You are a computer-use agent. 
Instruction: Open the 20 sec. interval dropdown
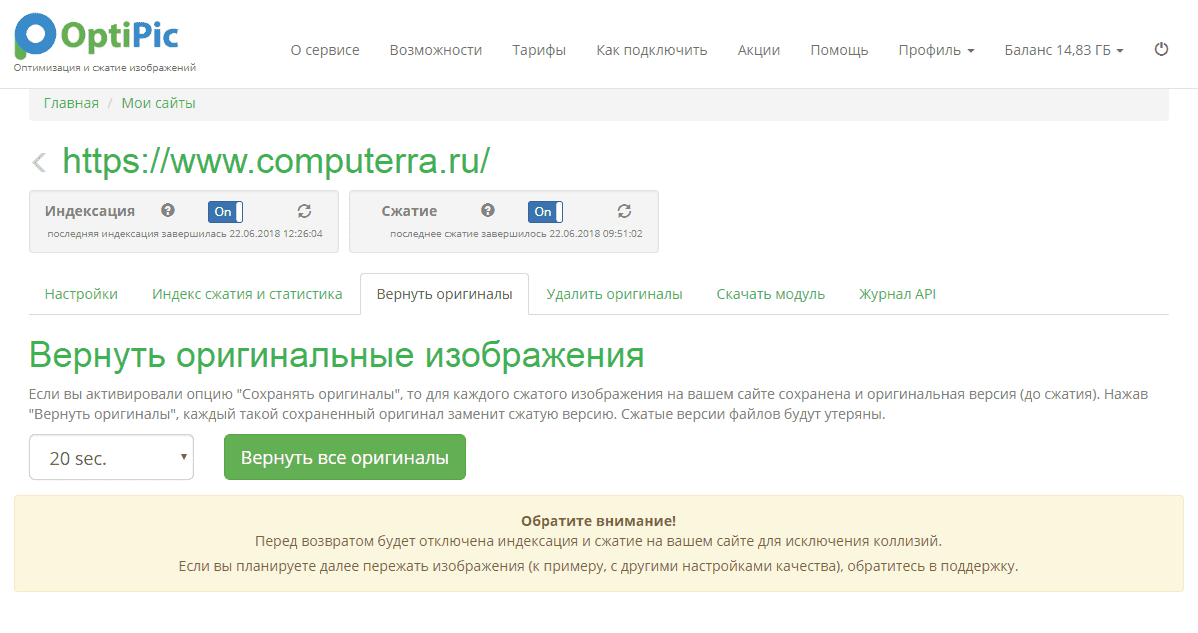[111, 458]
